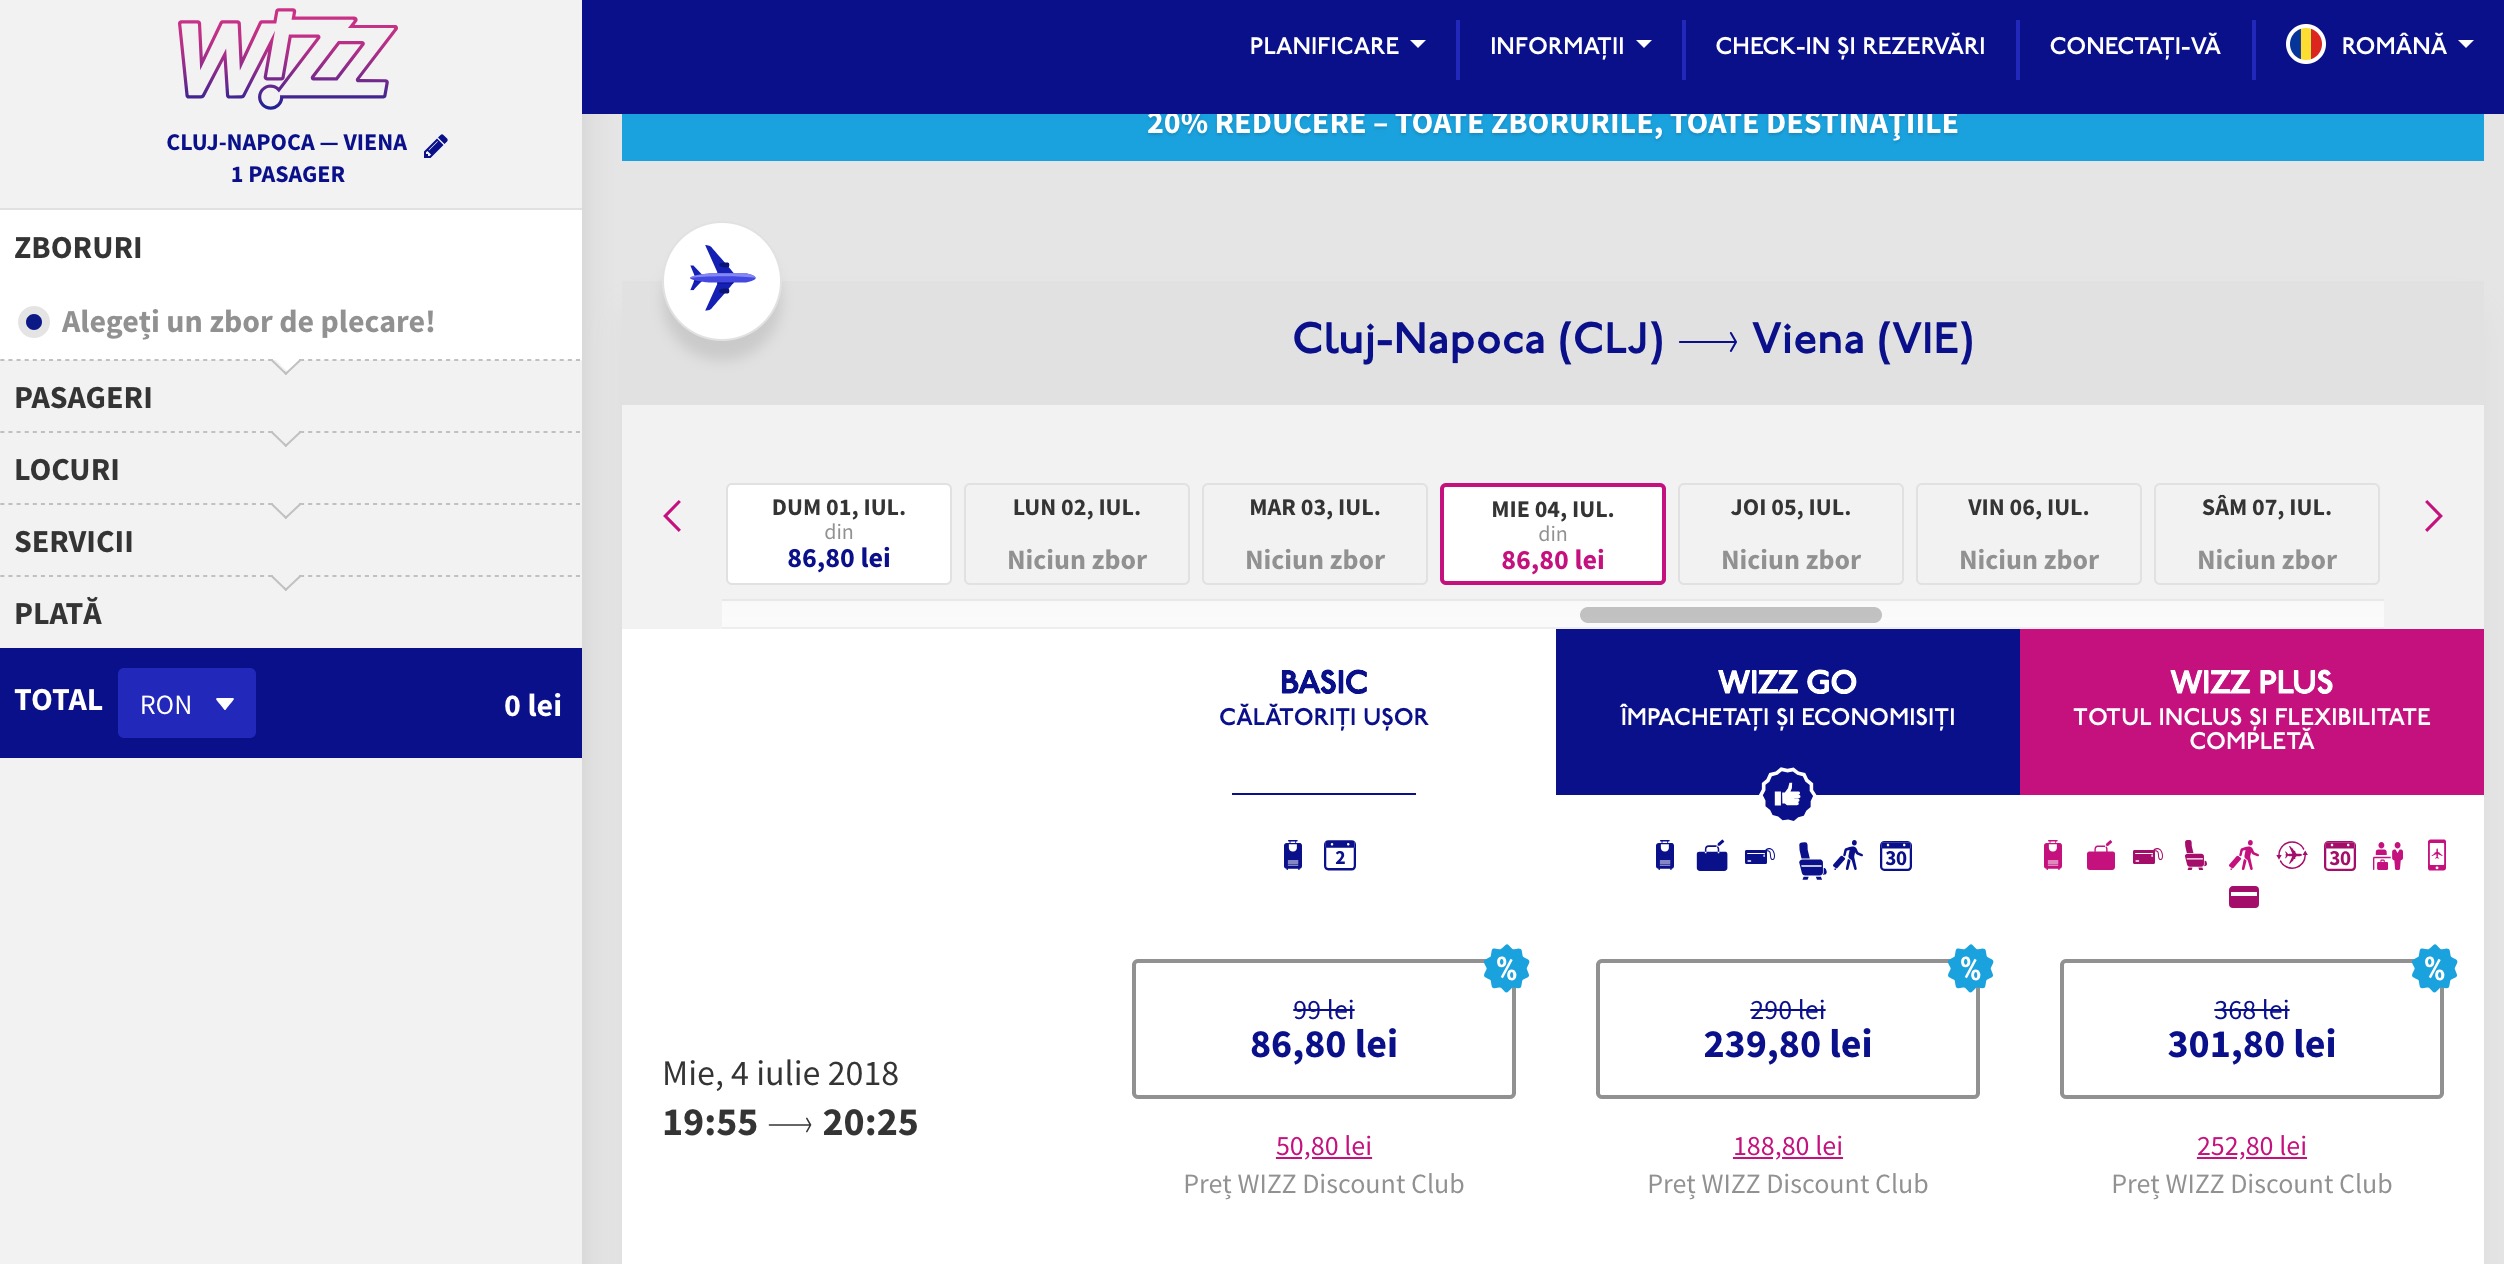Image resolution: width=2504 pixels, height=1264 pixels.
Task: Open the 50,80 lei Discount Club price
Action: pyautogui.click(x=1323, y=1146)
